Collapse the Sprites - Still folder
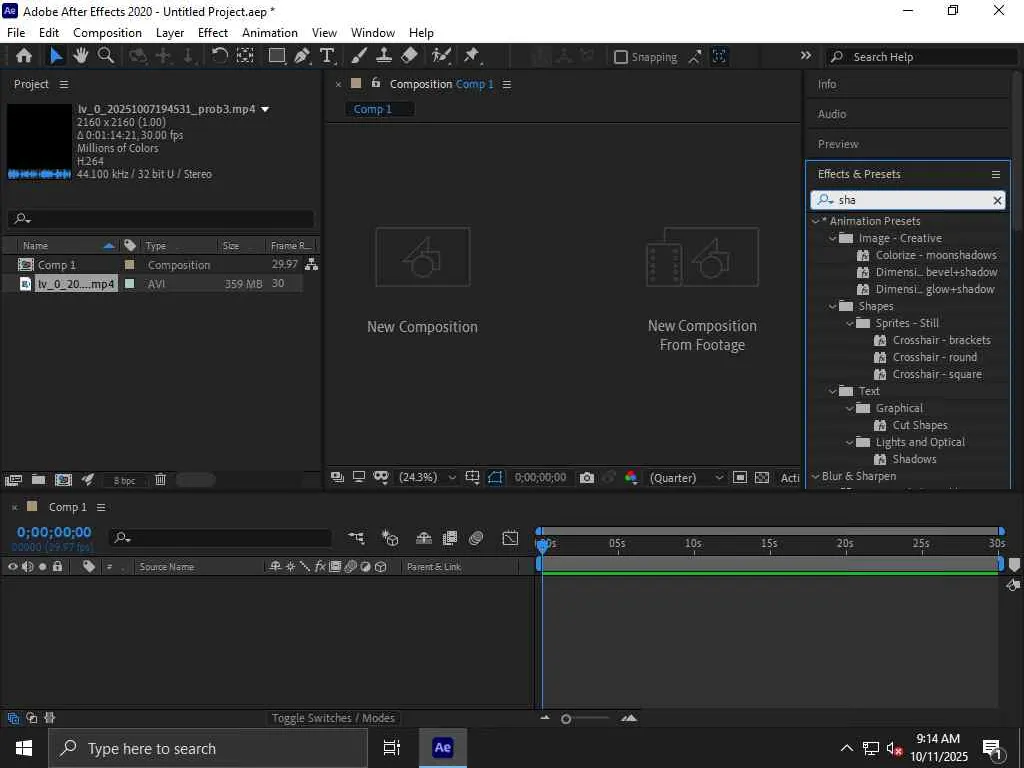 [850, 323]
